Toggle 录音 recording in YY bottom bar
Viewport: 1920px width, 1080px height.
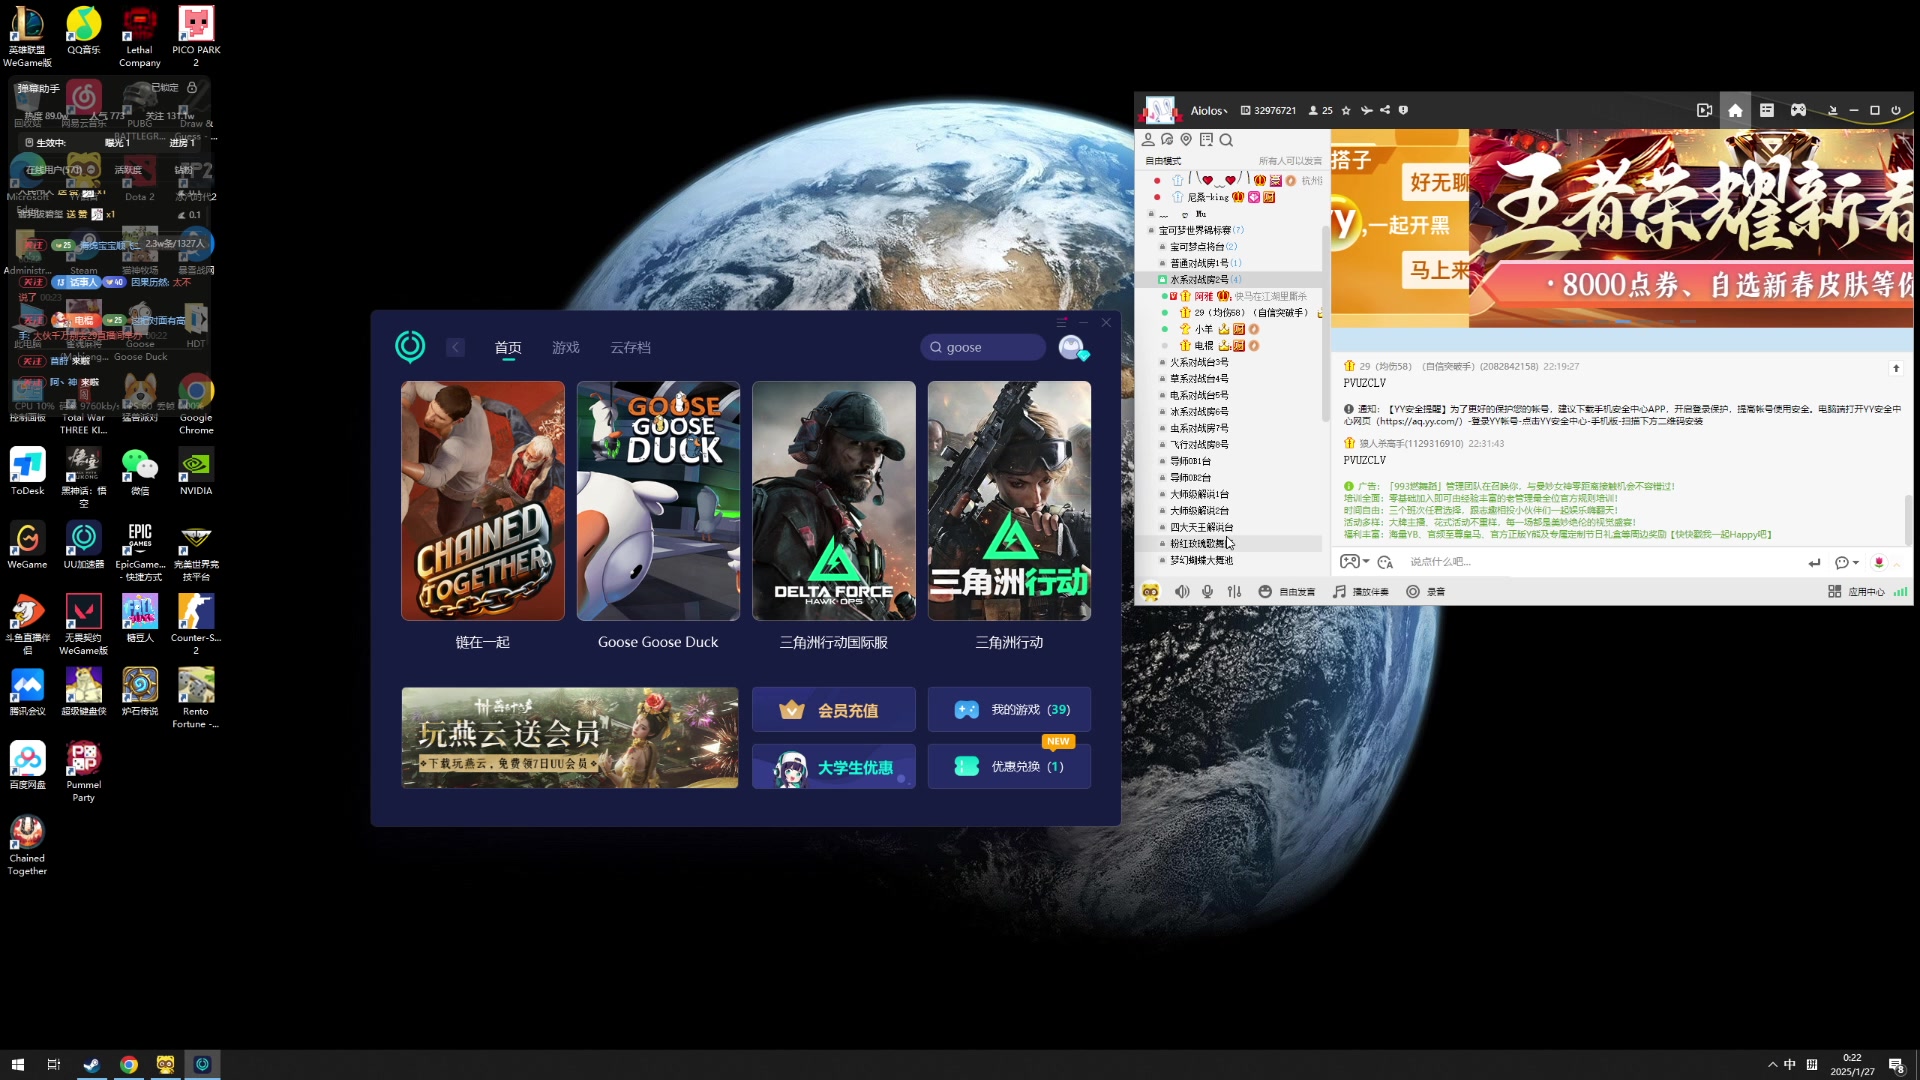[1426, 591]
